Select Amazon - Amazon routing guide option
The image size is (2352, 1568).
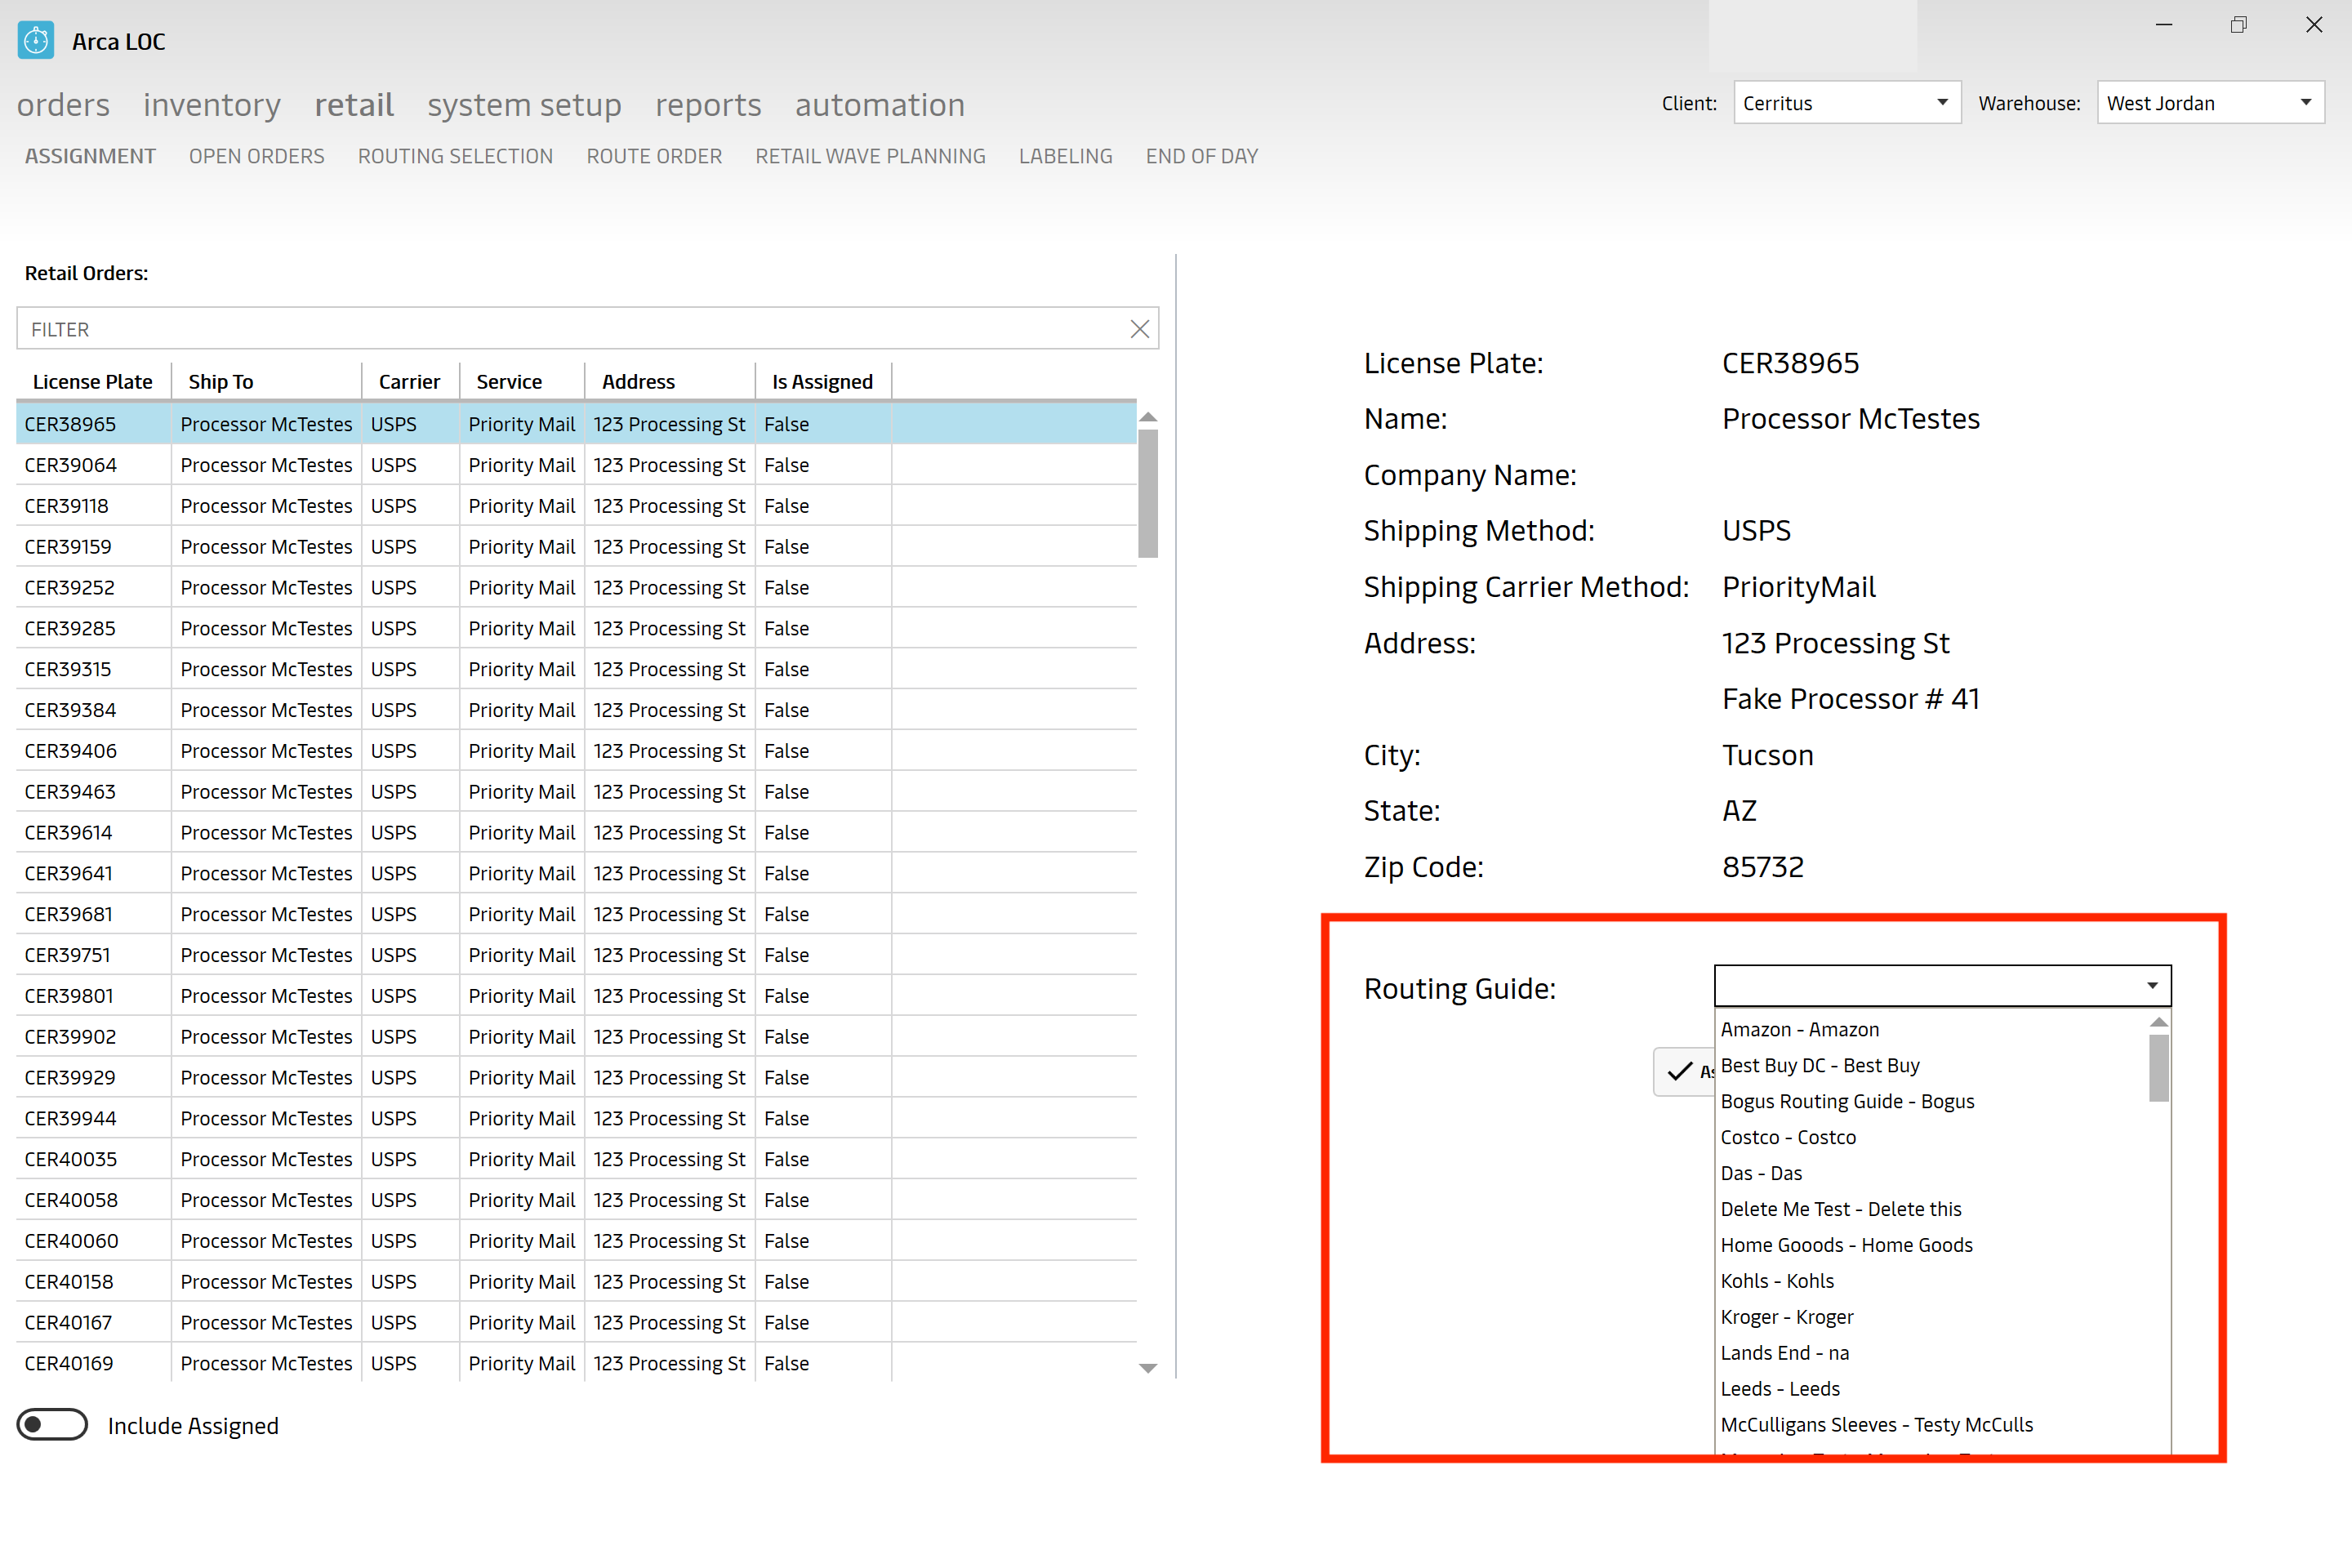(1801, 1029)
